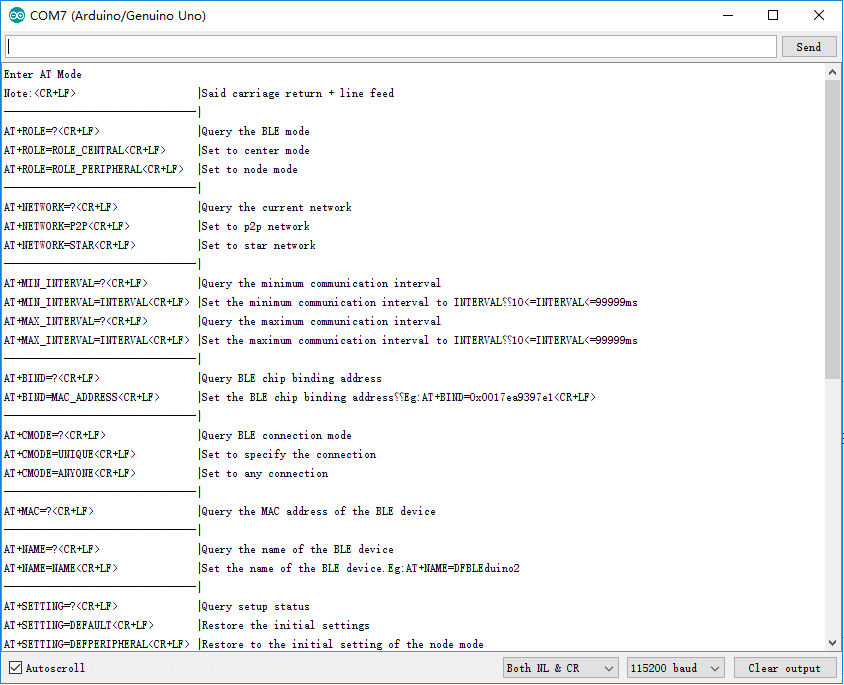Click the 'AT+ROLE=?<CR+LF>' line

(x=52, y=131)
